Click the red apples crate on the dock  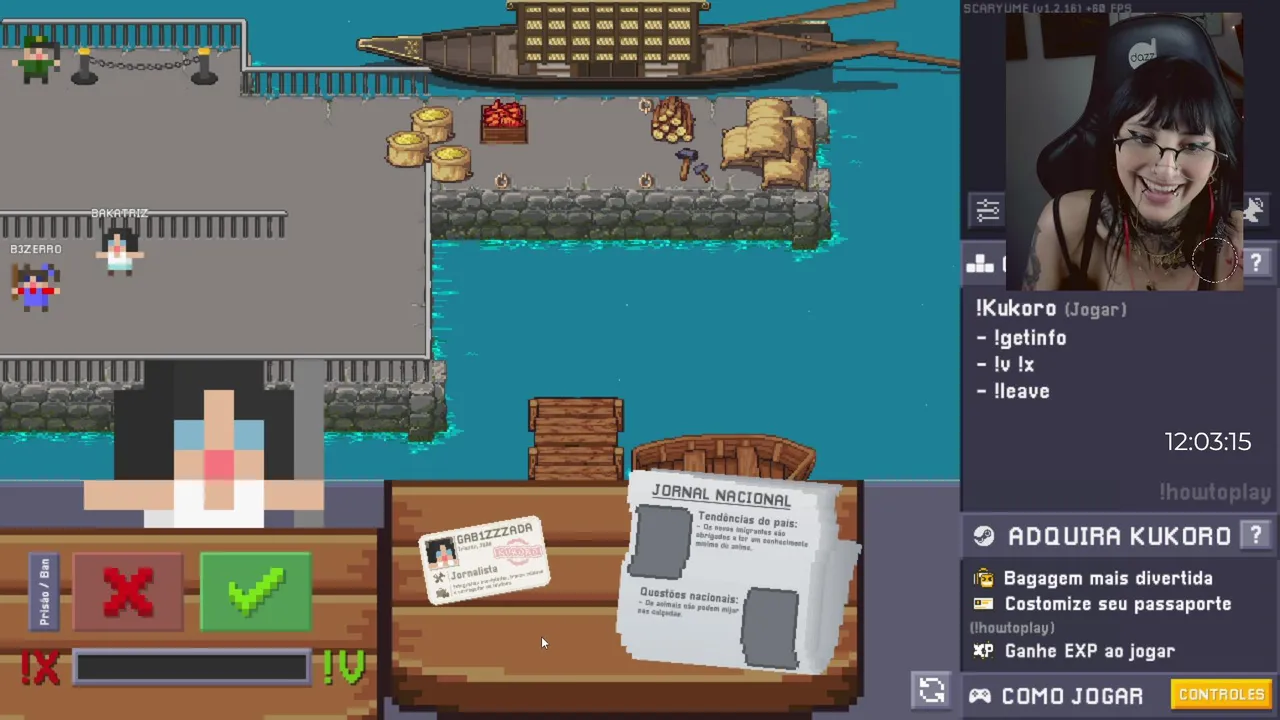point(504,122)
